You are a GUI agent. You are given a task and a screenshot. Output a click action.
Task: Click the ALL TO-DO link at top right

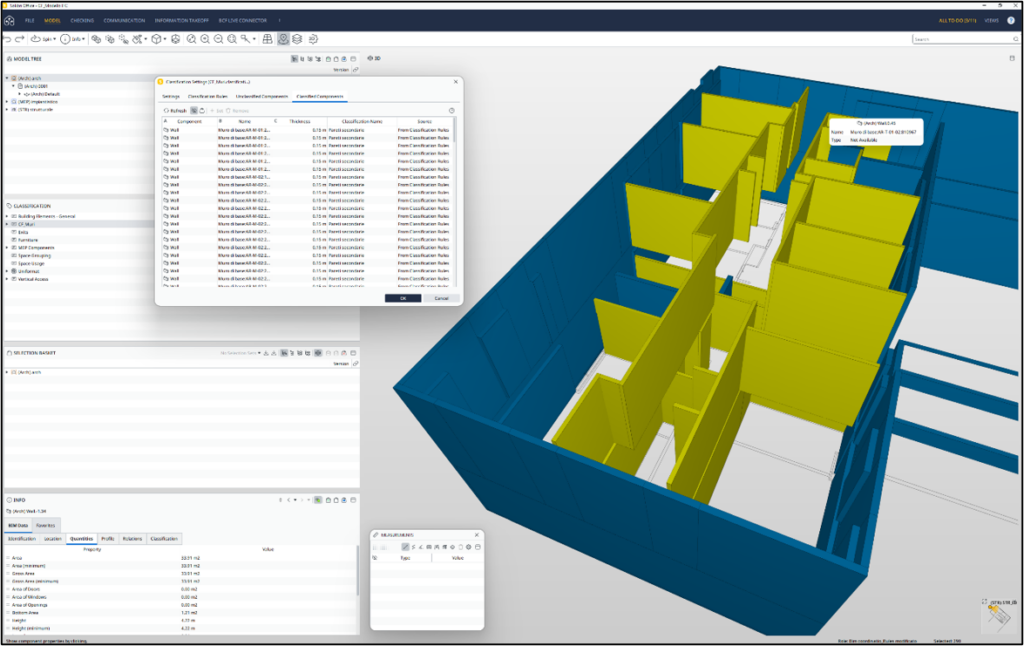tap(957, 21)
